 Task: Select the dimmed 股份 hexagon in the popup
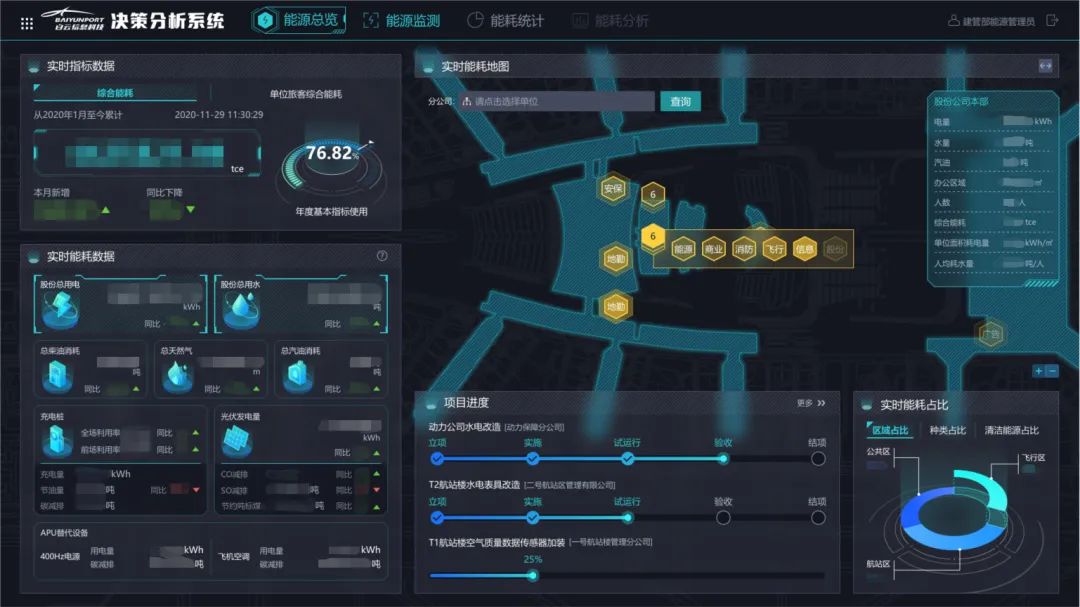(835, 249)
